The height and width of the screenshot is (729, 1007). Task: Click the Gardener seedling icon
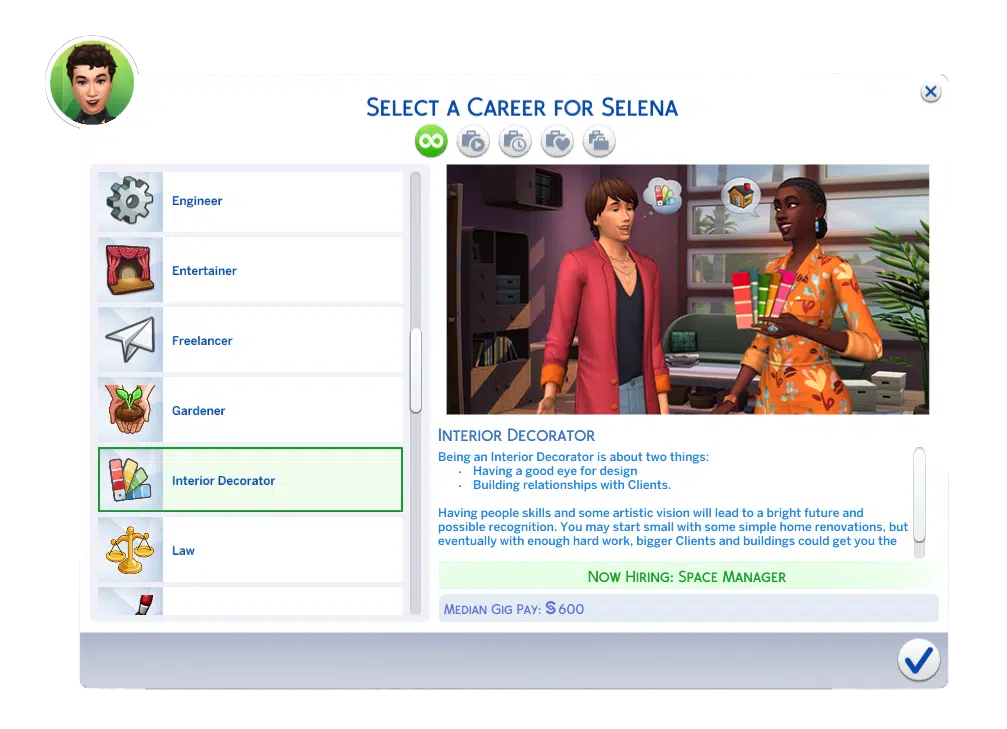130,411
